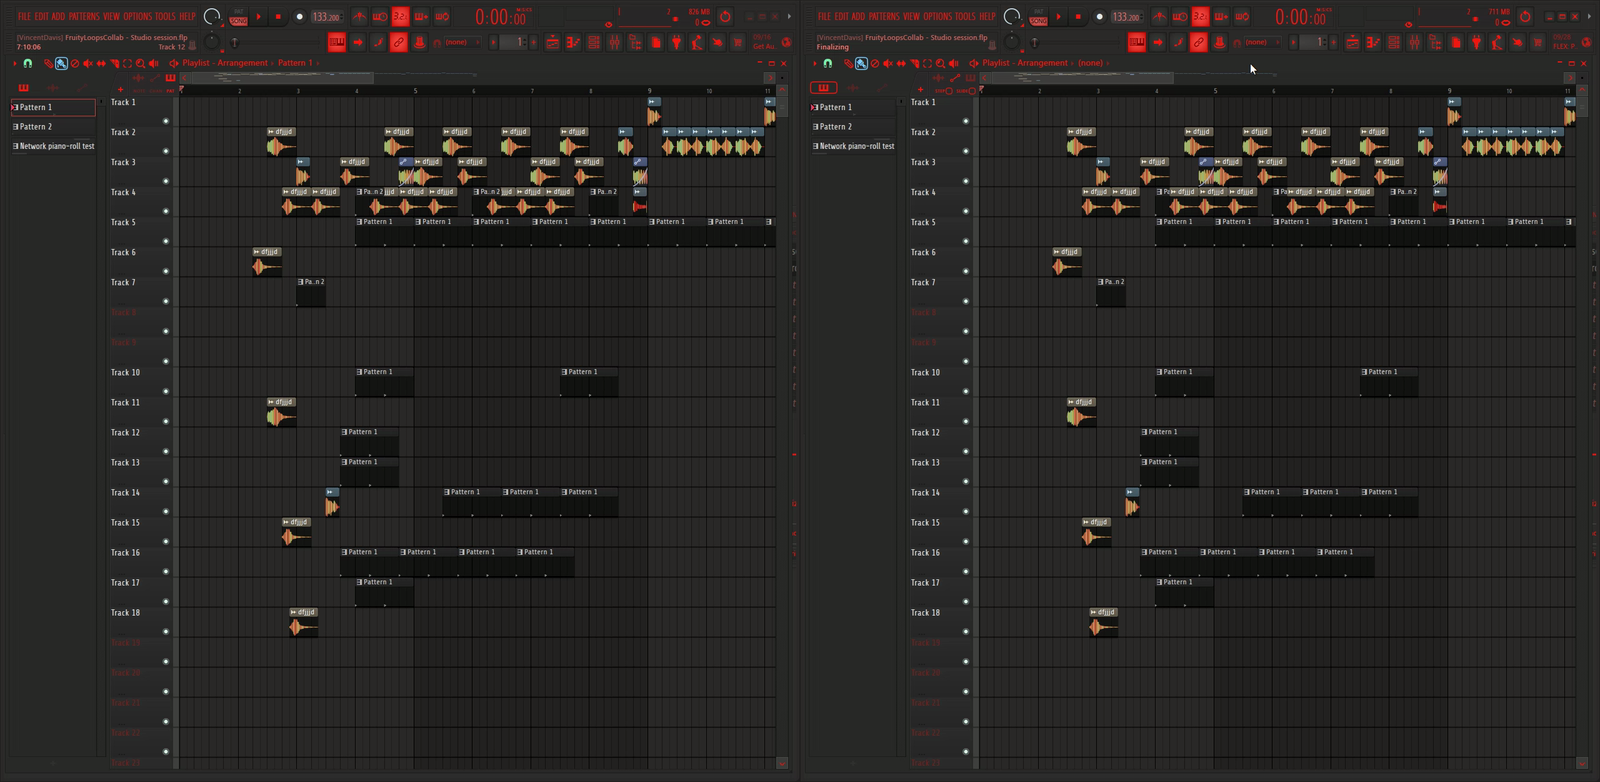Select Pattern 2 in left window picker
Image resolution: width=1600 pixels, height=782 pixels.
(53, 127)
